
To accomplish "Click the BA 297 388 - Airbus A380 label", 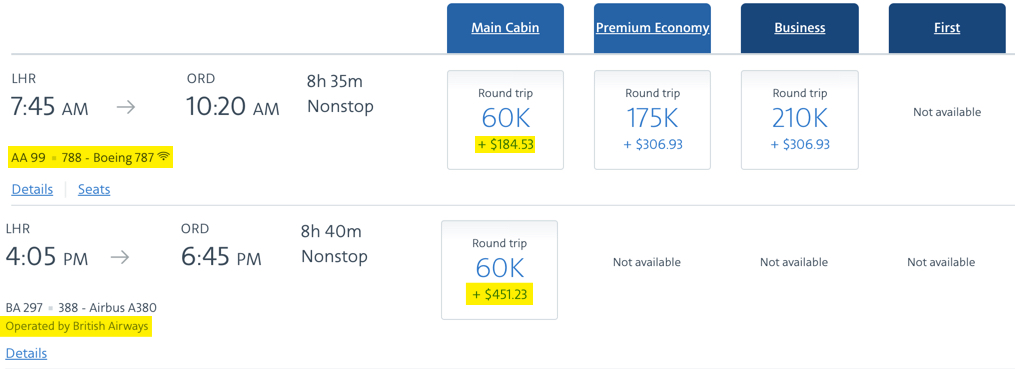I will coord(81,308).
